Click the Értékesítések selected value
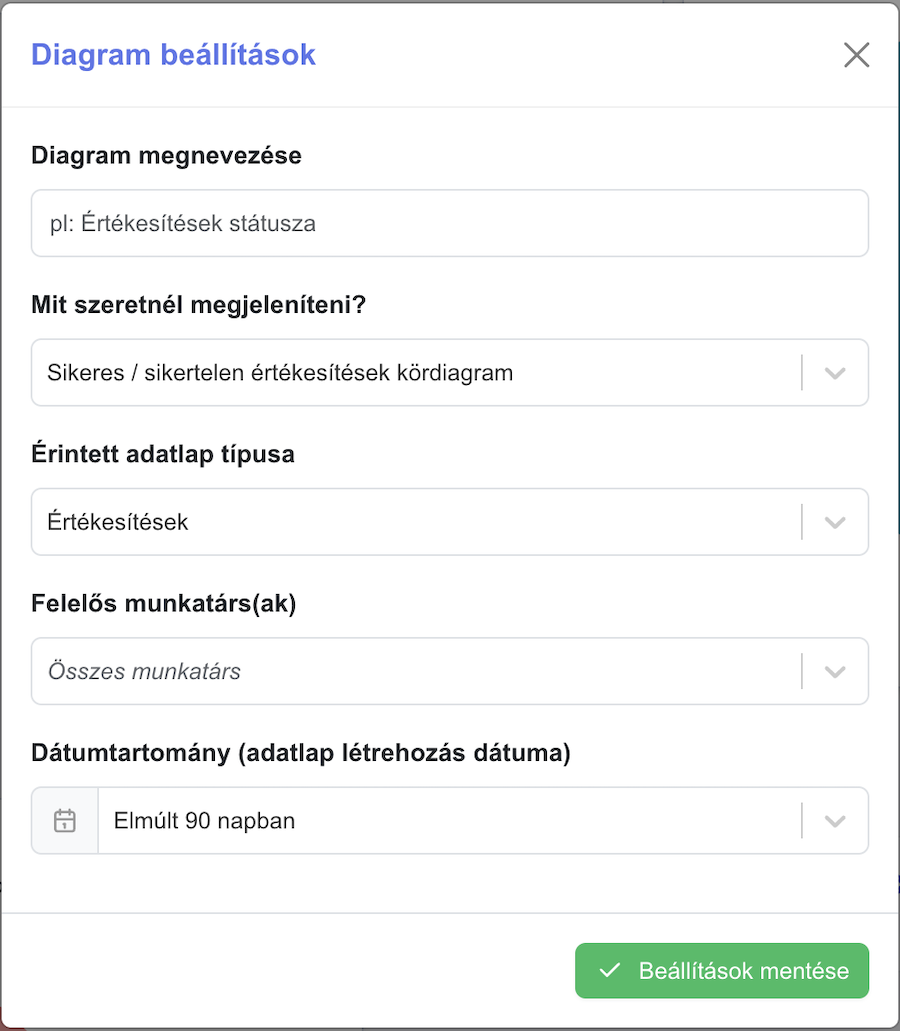The width and height of the screenshot is (900, 1031). 118,522
